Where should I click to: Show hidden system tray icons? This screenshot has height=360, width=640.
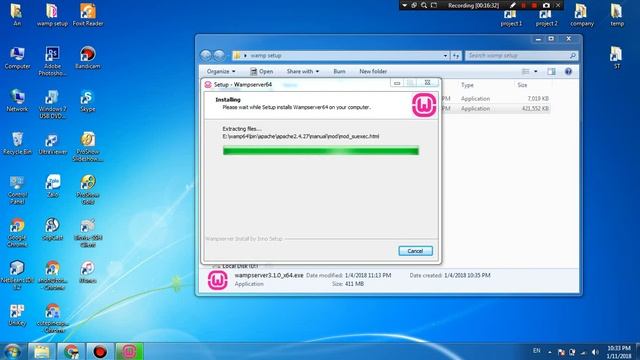(549, 352)
